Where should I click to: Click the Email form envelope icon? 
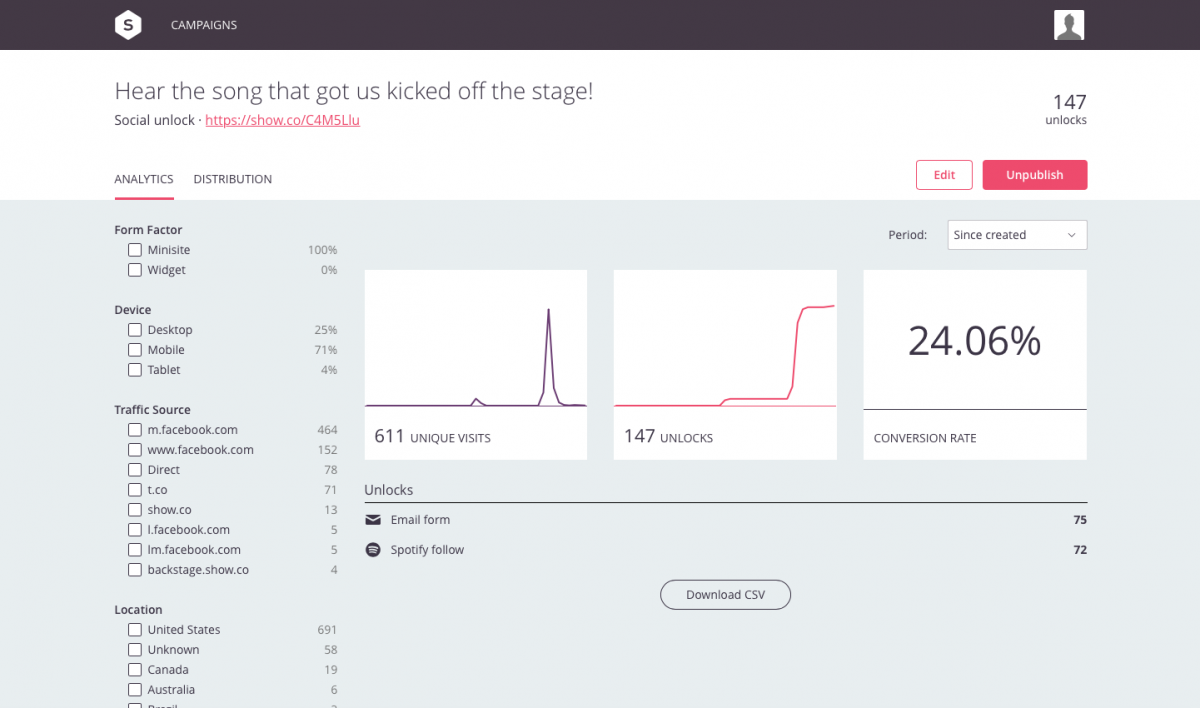point(373,520)
